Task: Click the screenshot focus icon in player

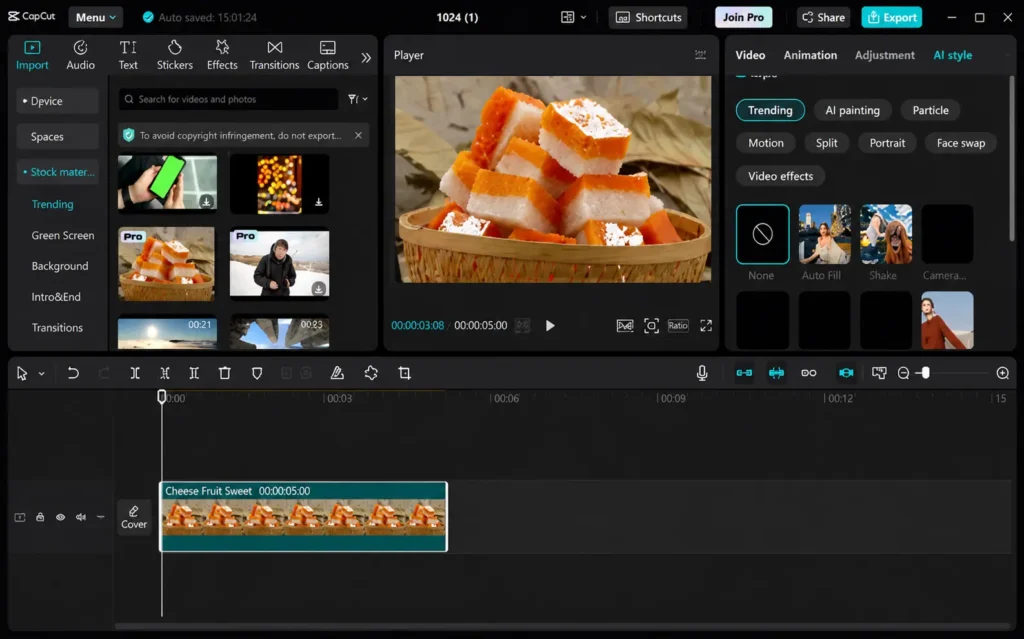Action: [x=651, y=325]
